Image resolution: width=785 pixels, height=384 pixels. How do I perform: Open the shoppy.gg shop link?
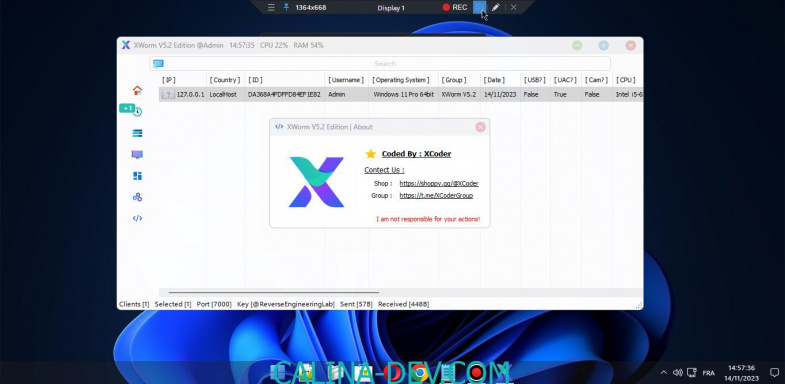point(439,184)
